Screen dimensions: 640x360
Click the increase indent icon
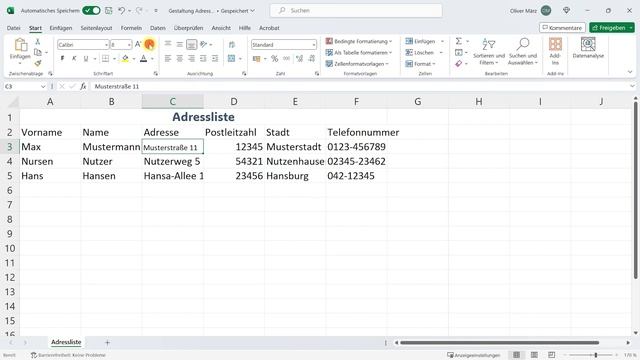(x=215, y=59)
